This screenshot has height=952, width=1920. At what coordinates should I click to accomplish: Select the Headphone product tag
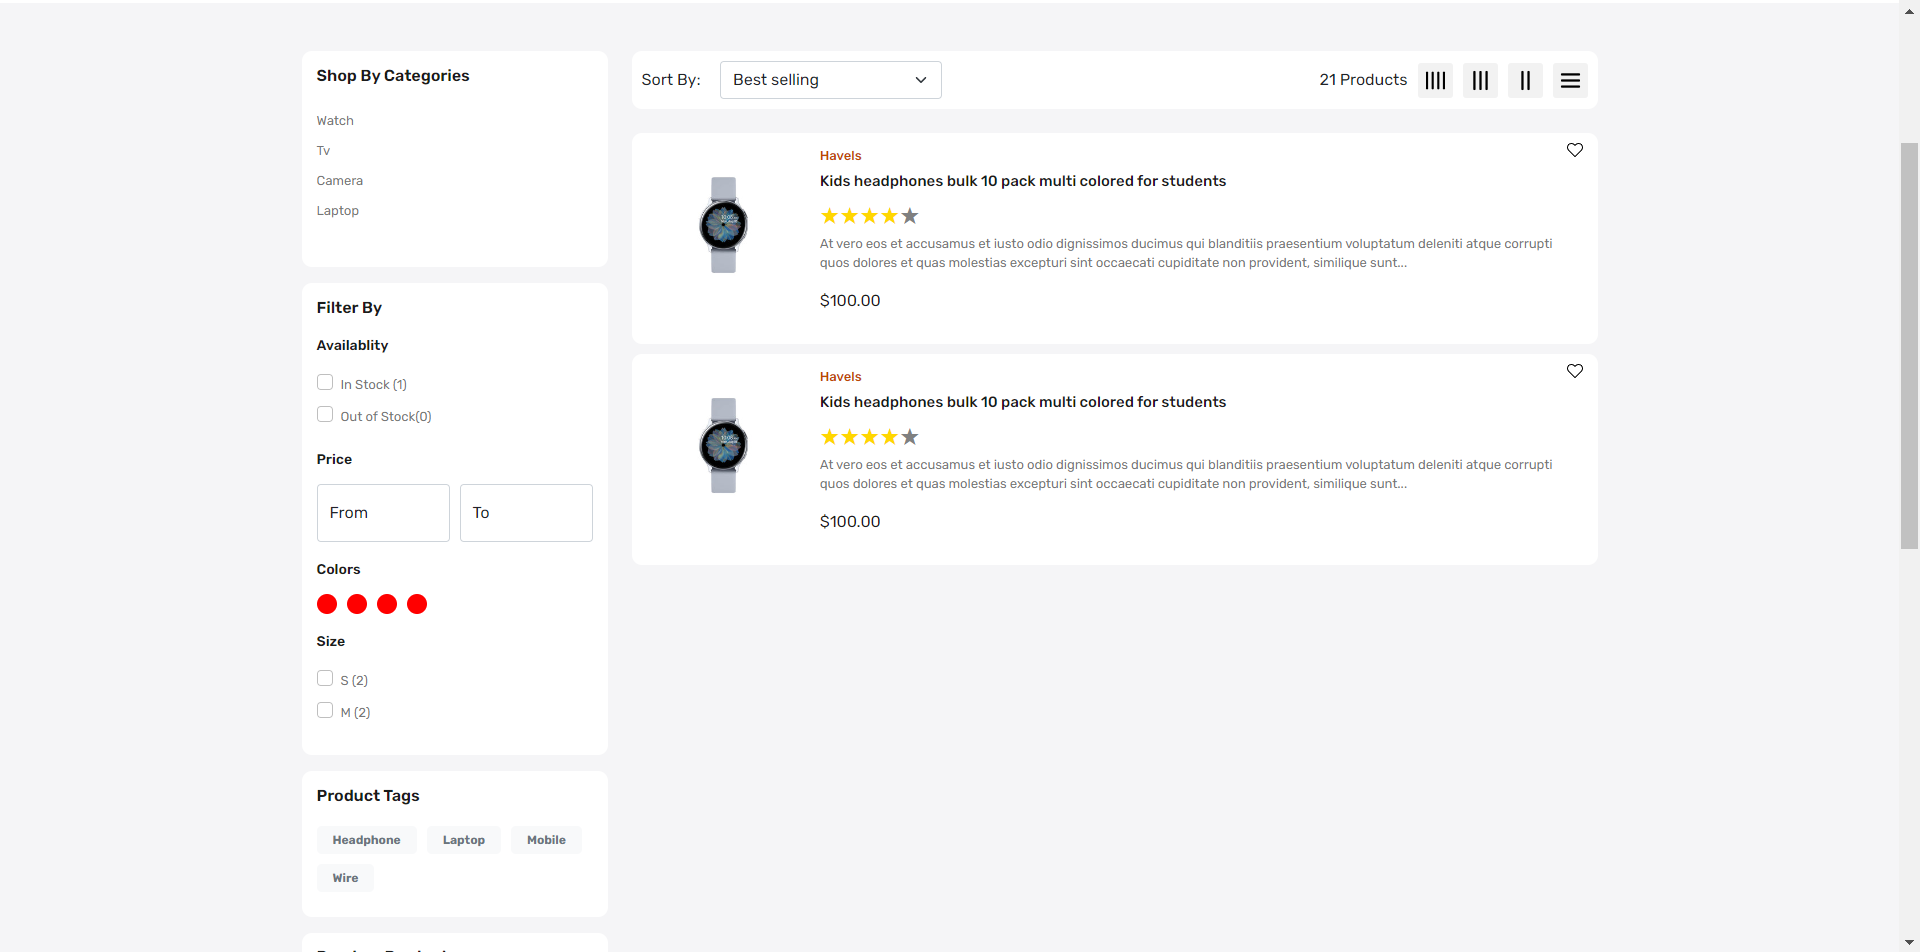pyautogui.click(x=366, y=839)
